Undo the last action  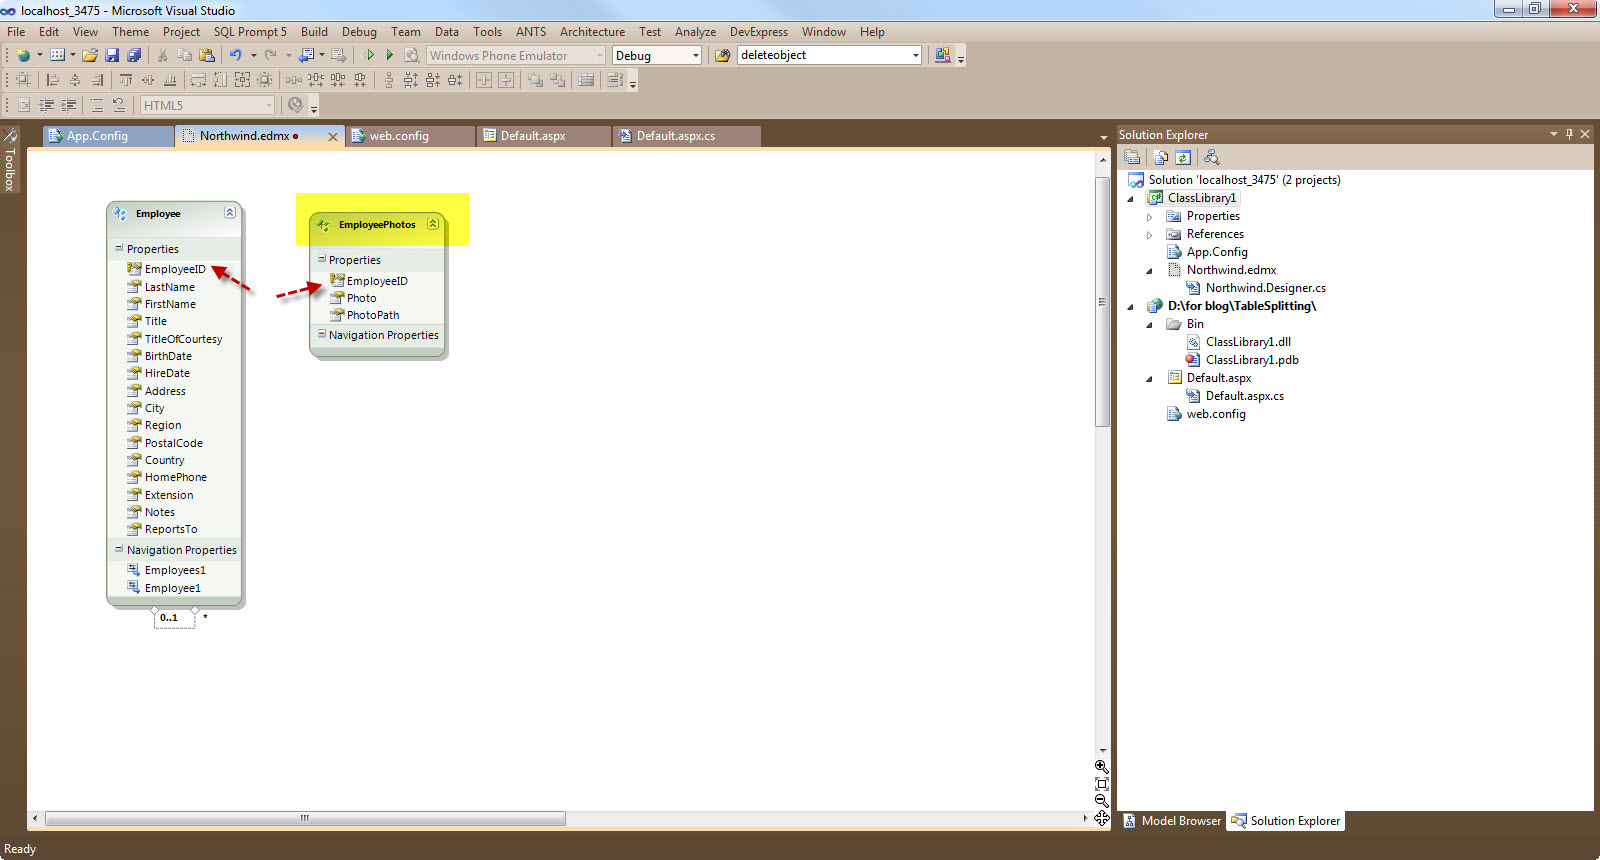click(236, 55)
